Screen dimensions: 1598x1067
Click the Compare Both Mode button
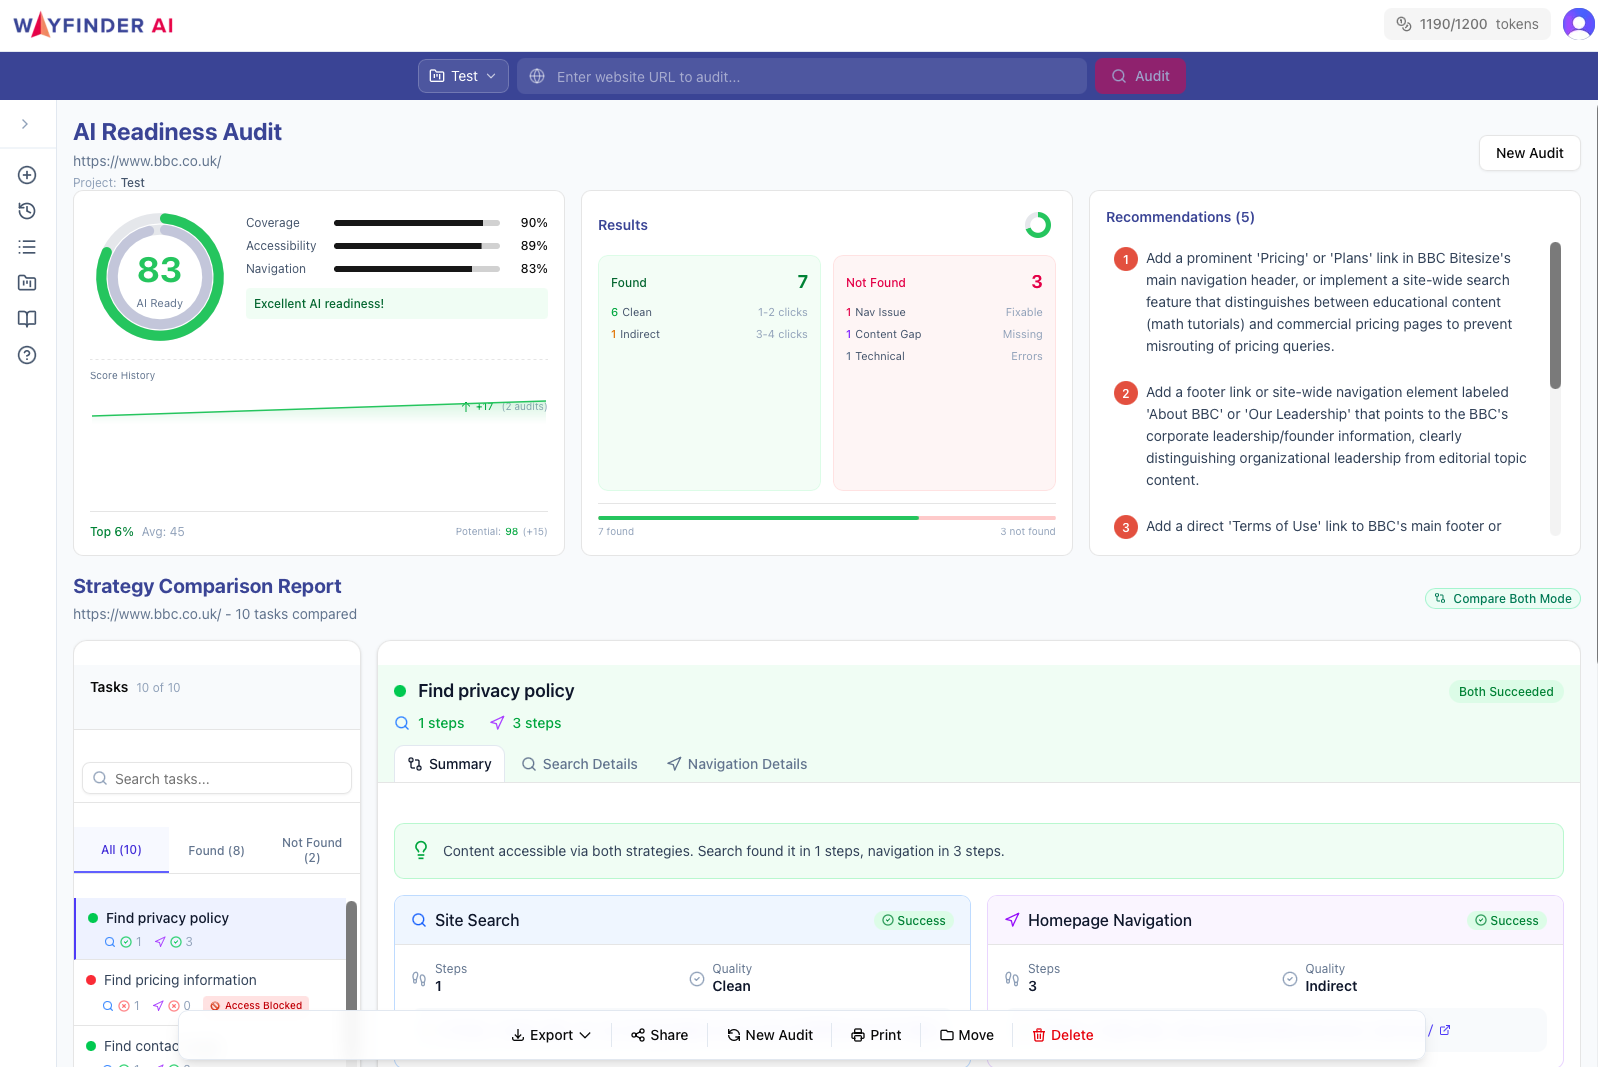[x=1503, y=598]
